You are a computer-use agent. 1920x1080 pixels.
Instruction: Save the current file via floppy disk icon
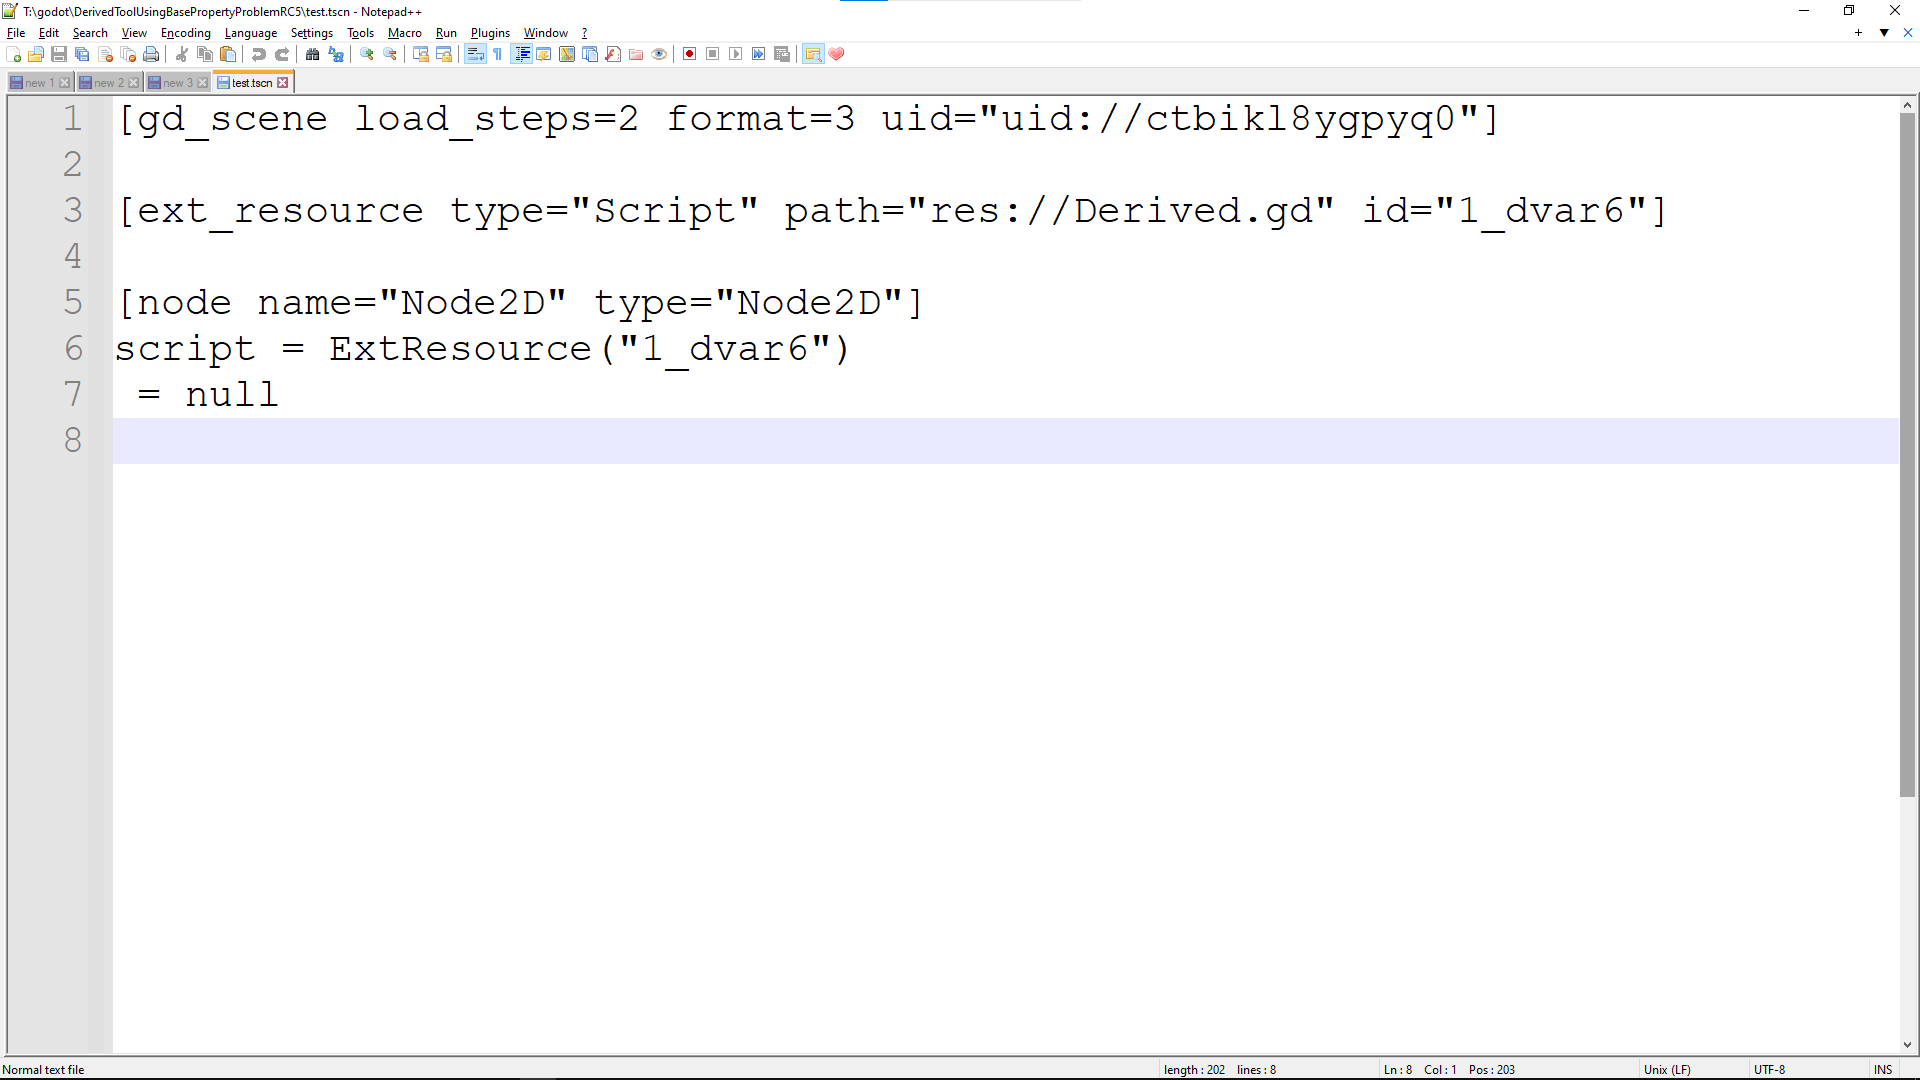[x=58, y=54]
